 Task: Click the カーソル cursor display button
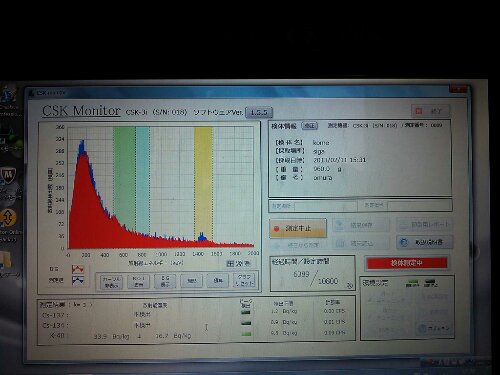(111, 282)
